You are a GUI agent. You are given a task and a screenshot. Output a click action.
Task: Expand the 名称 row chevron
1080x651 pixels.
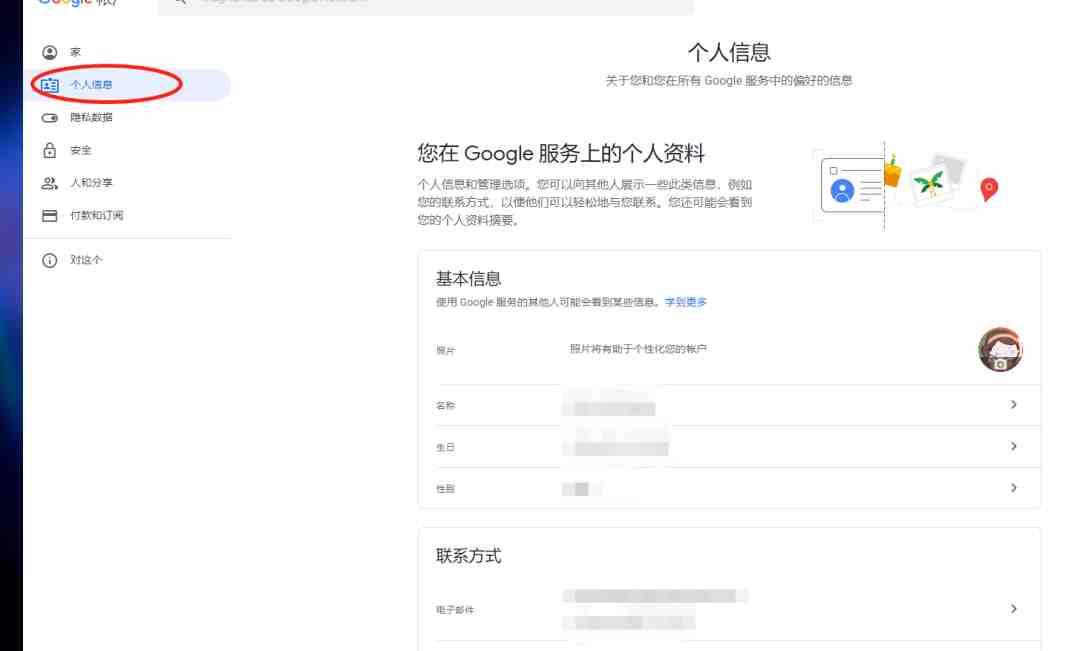pos(1013,404)
